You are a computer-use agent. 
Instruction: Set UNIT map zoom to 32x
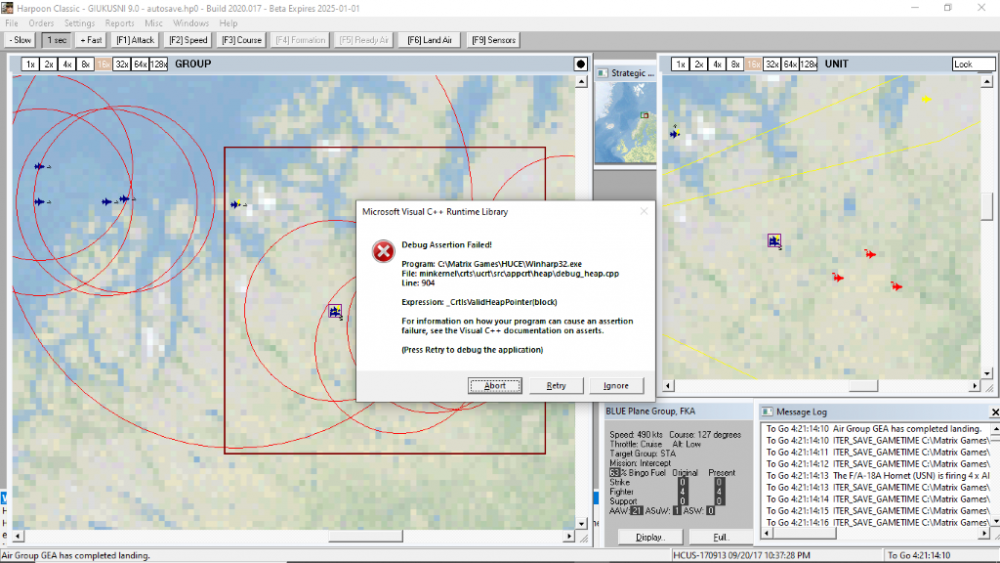[772, 64]
